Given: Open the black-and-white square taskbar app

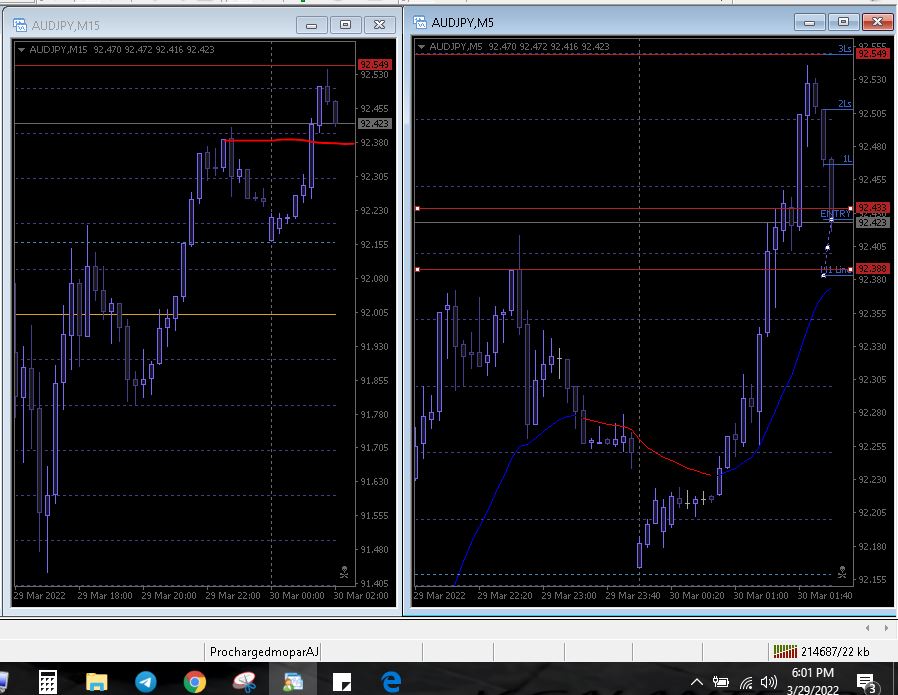Looking at the screenshot, I should click(342, 682).
